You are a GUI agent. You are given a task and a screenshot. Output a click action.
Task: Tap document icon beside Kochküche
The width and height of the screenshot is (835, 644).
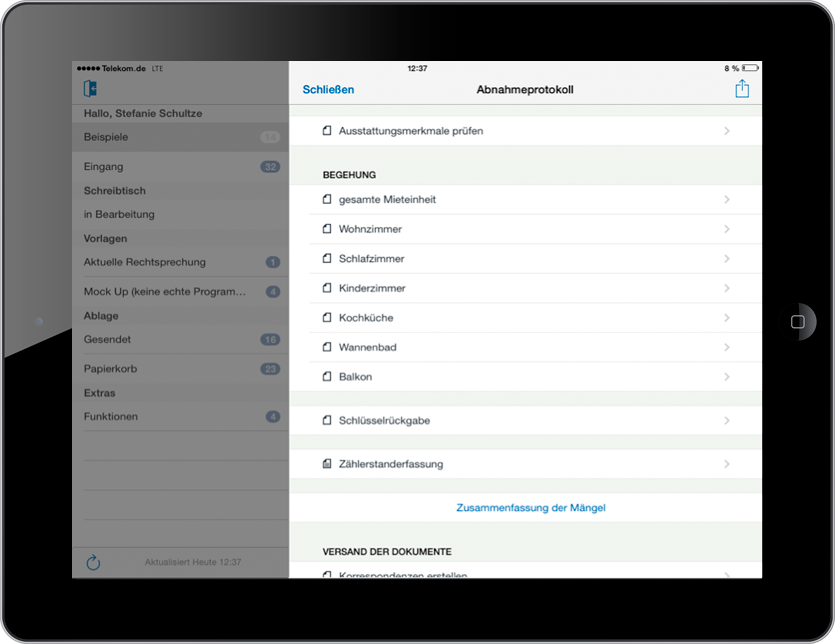tap(327, 317)
